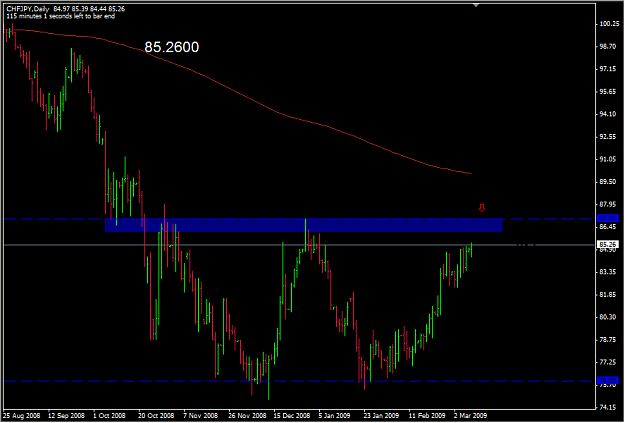Select the blue rectangle resistance zone
This screenshot has height=423, width=625.
tap(303, 225)
